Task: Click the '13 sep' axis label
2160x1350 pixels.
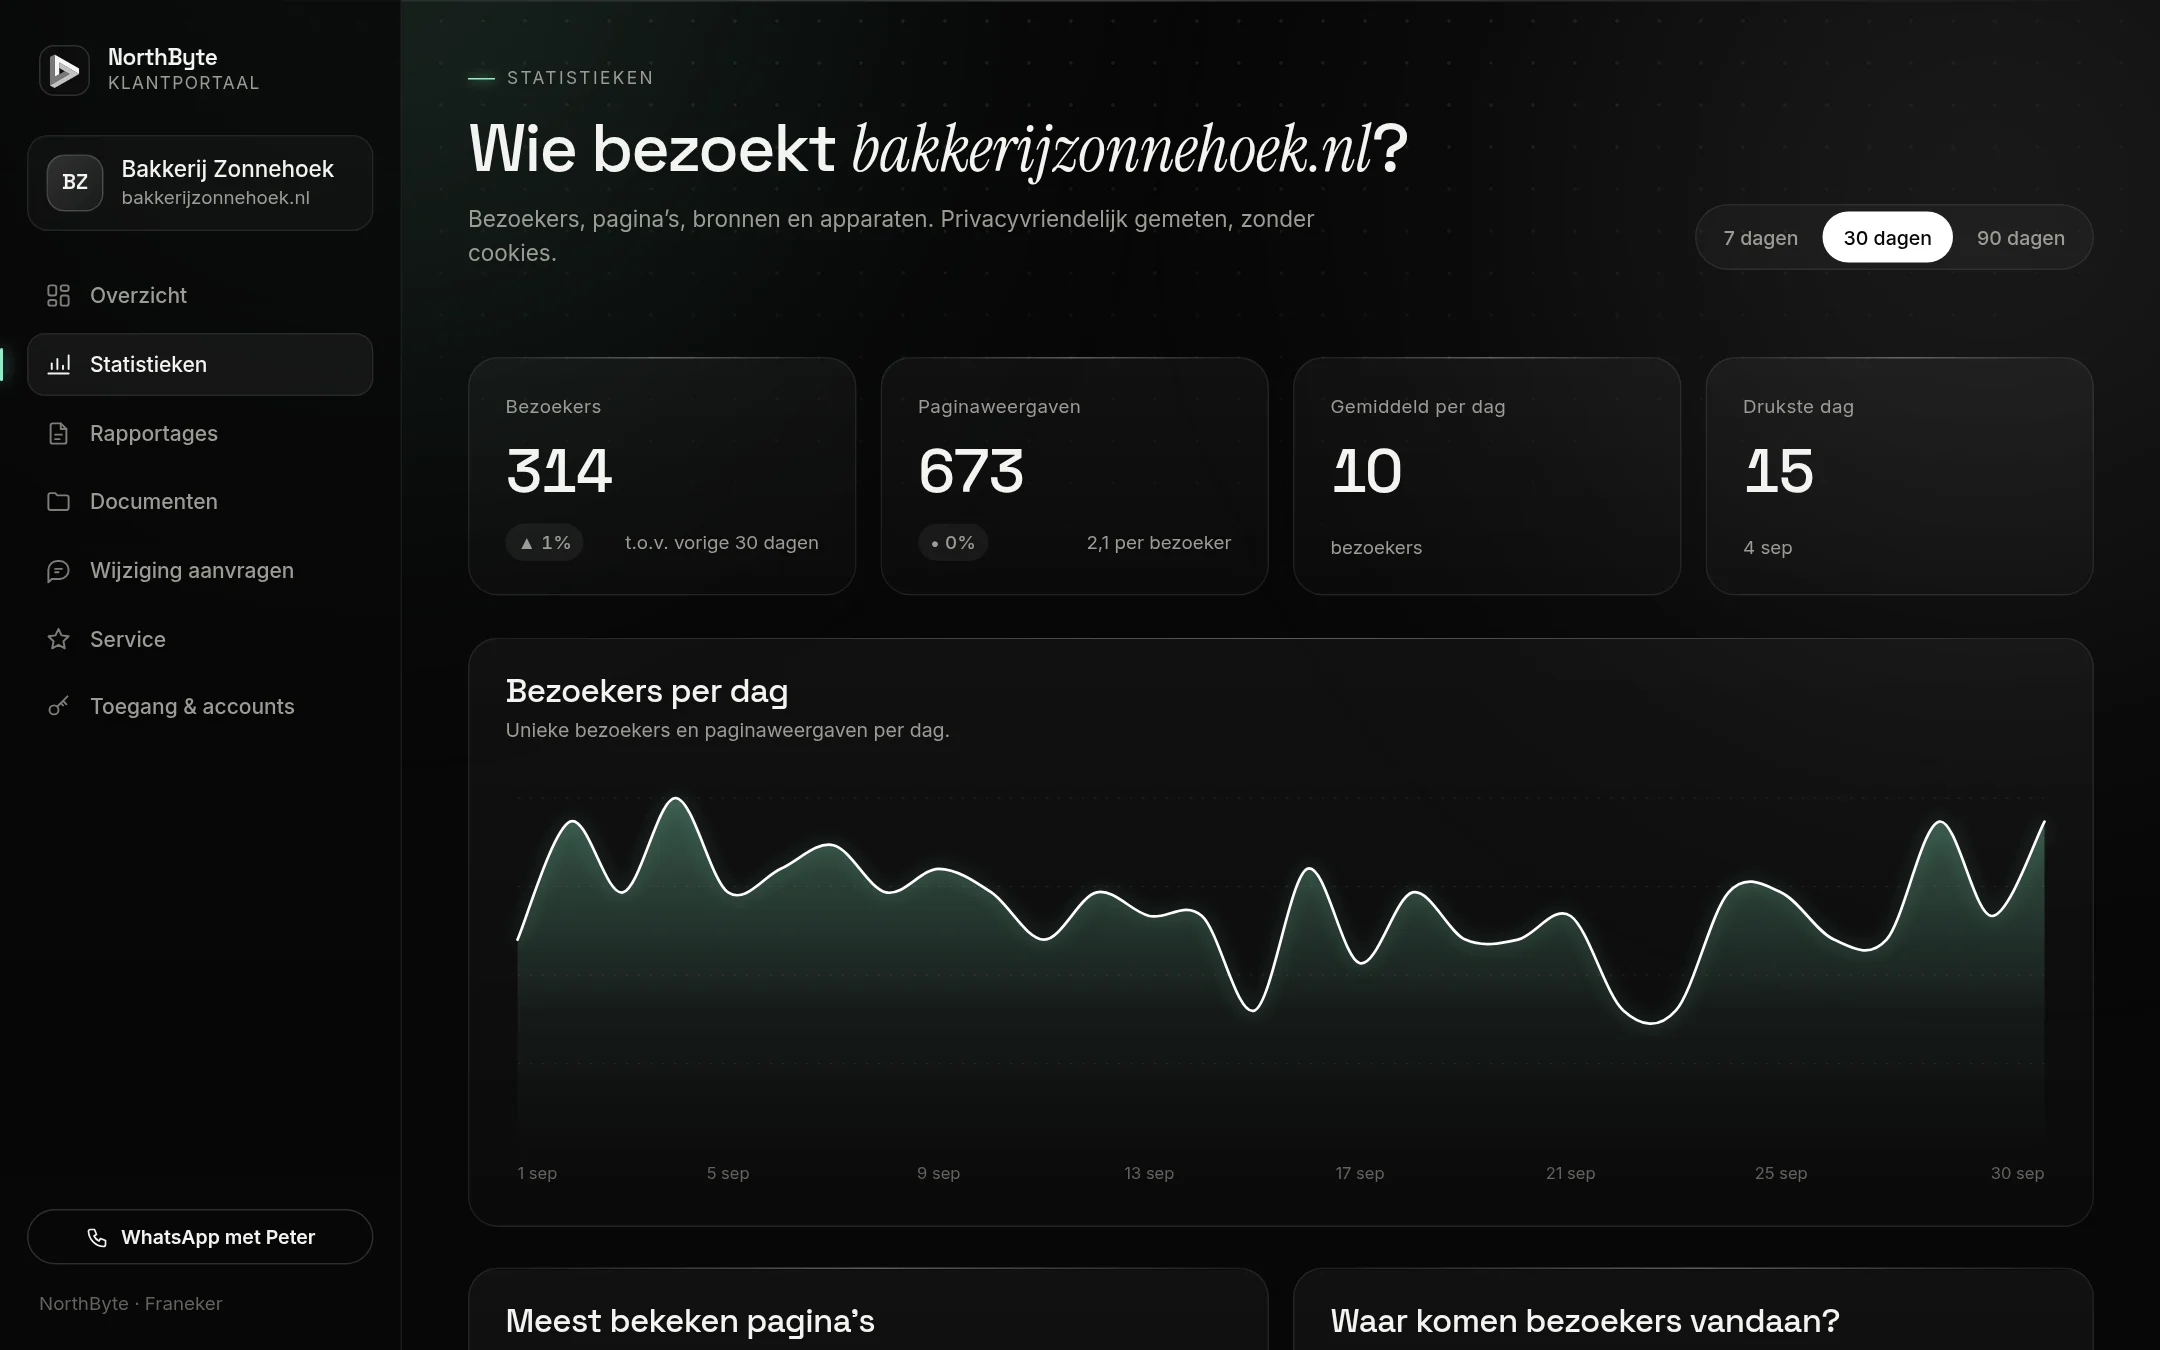Action: point(1149,1173)
